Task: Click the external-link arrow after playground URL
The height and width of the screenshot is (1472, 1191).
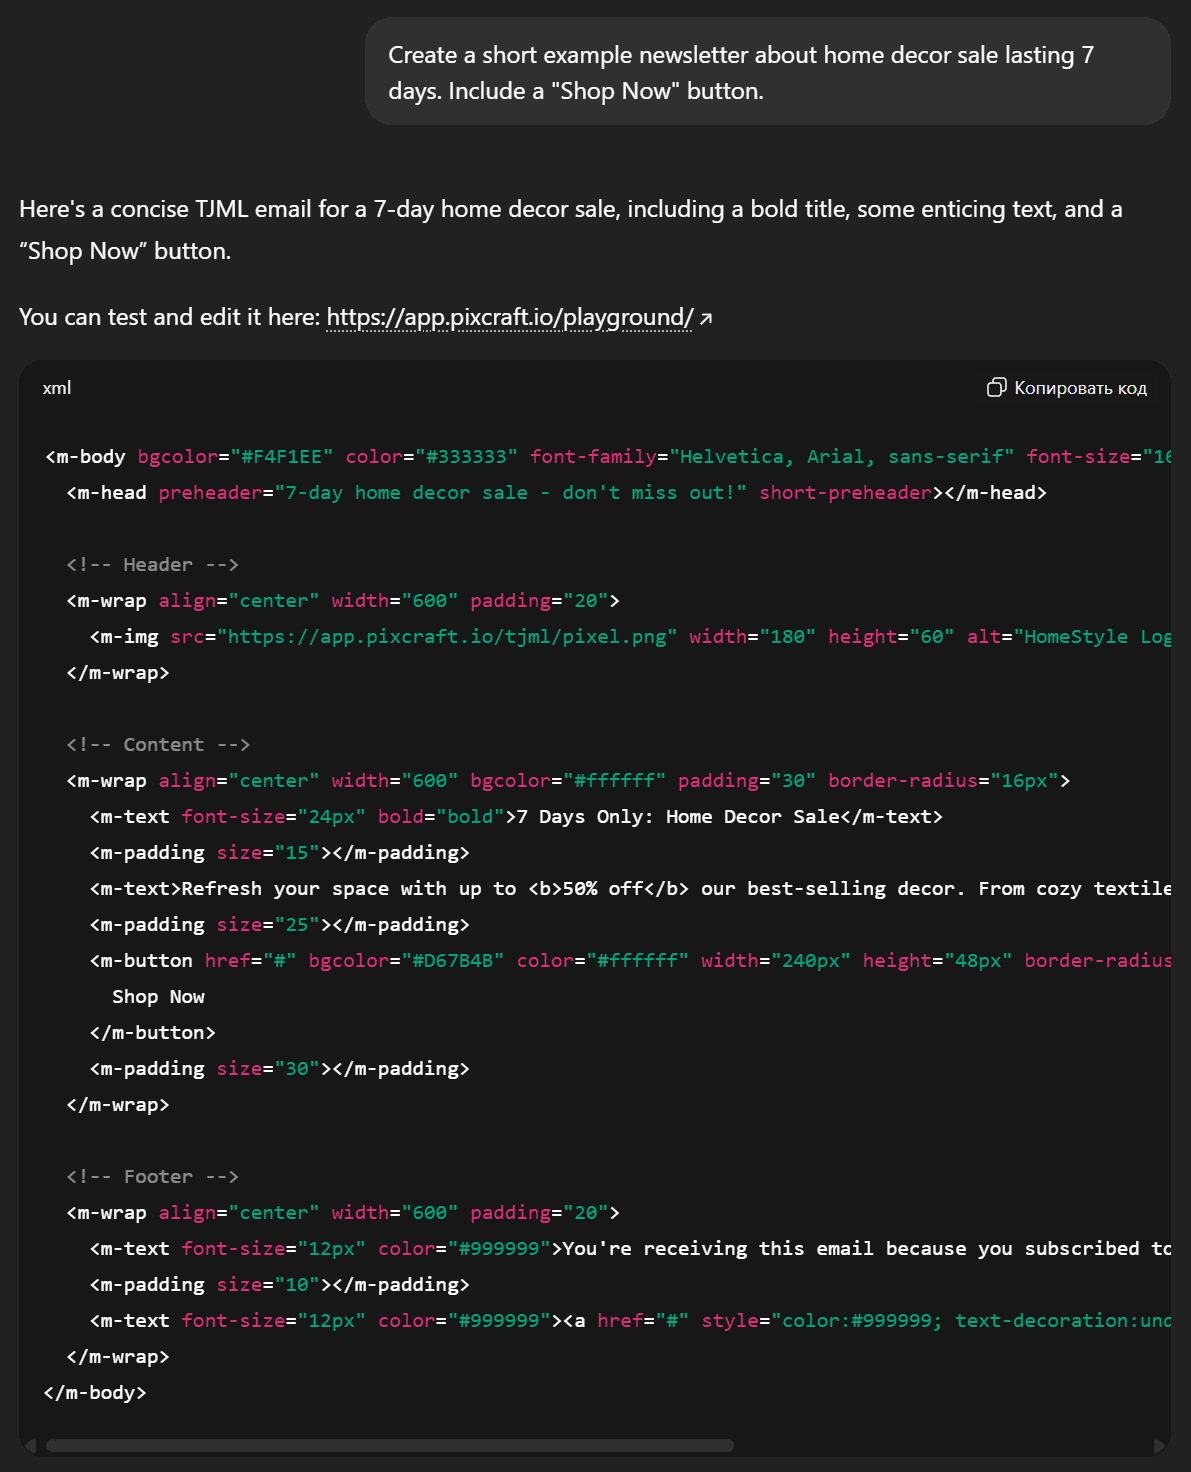Action: tap(706, 319)
